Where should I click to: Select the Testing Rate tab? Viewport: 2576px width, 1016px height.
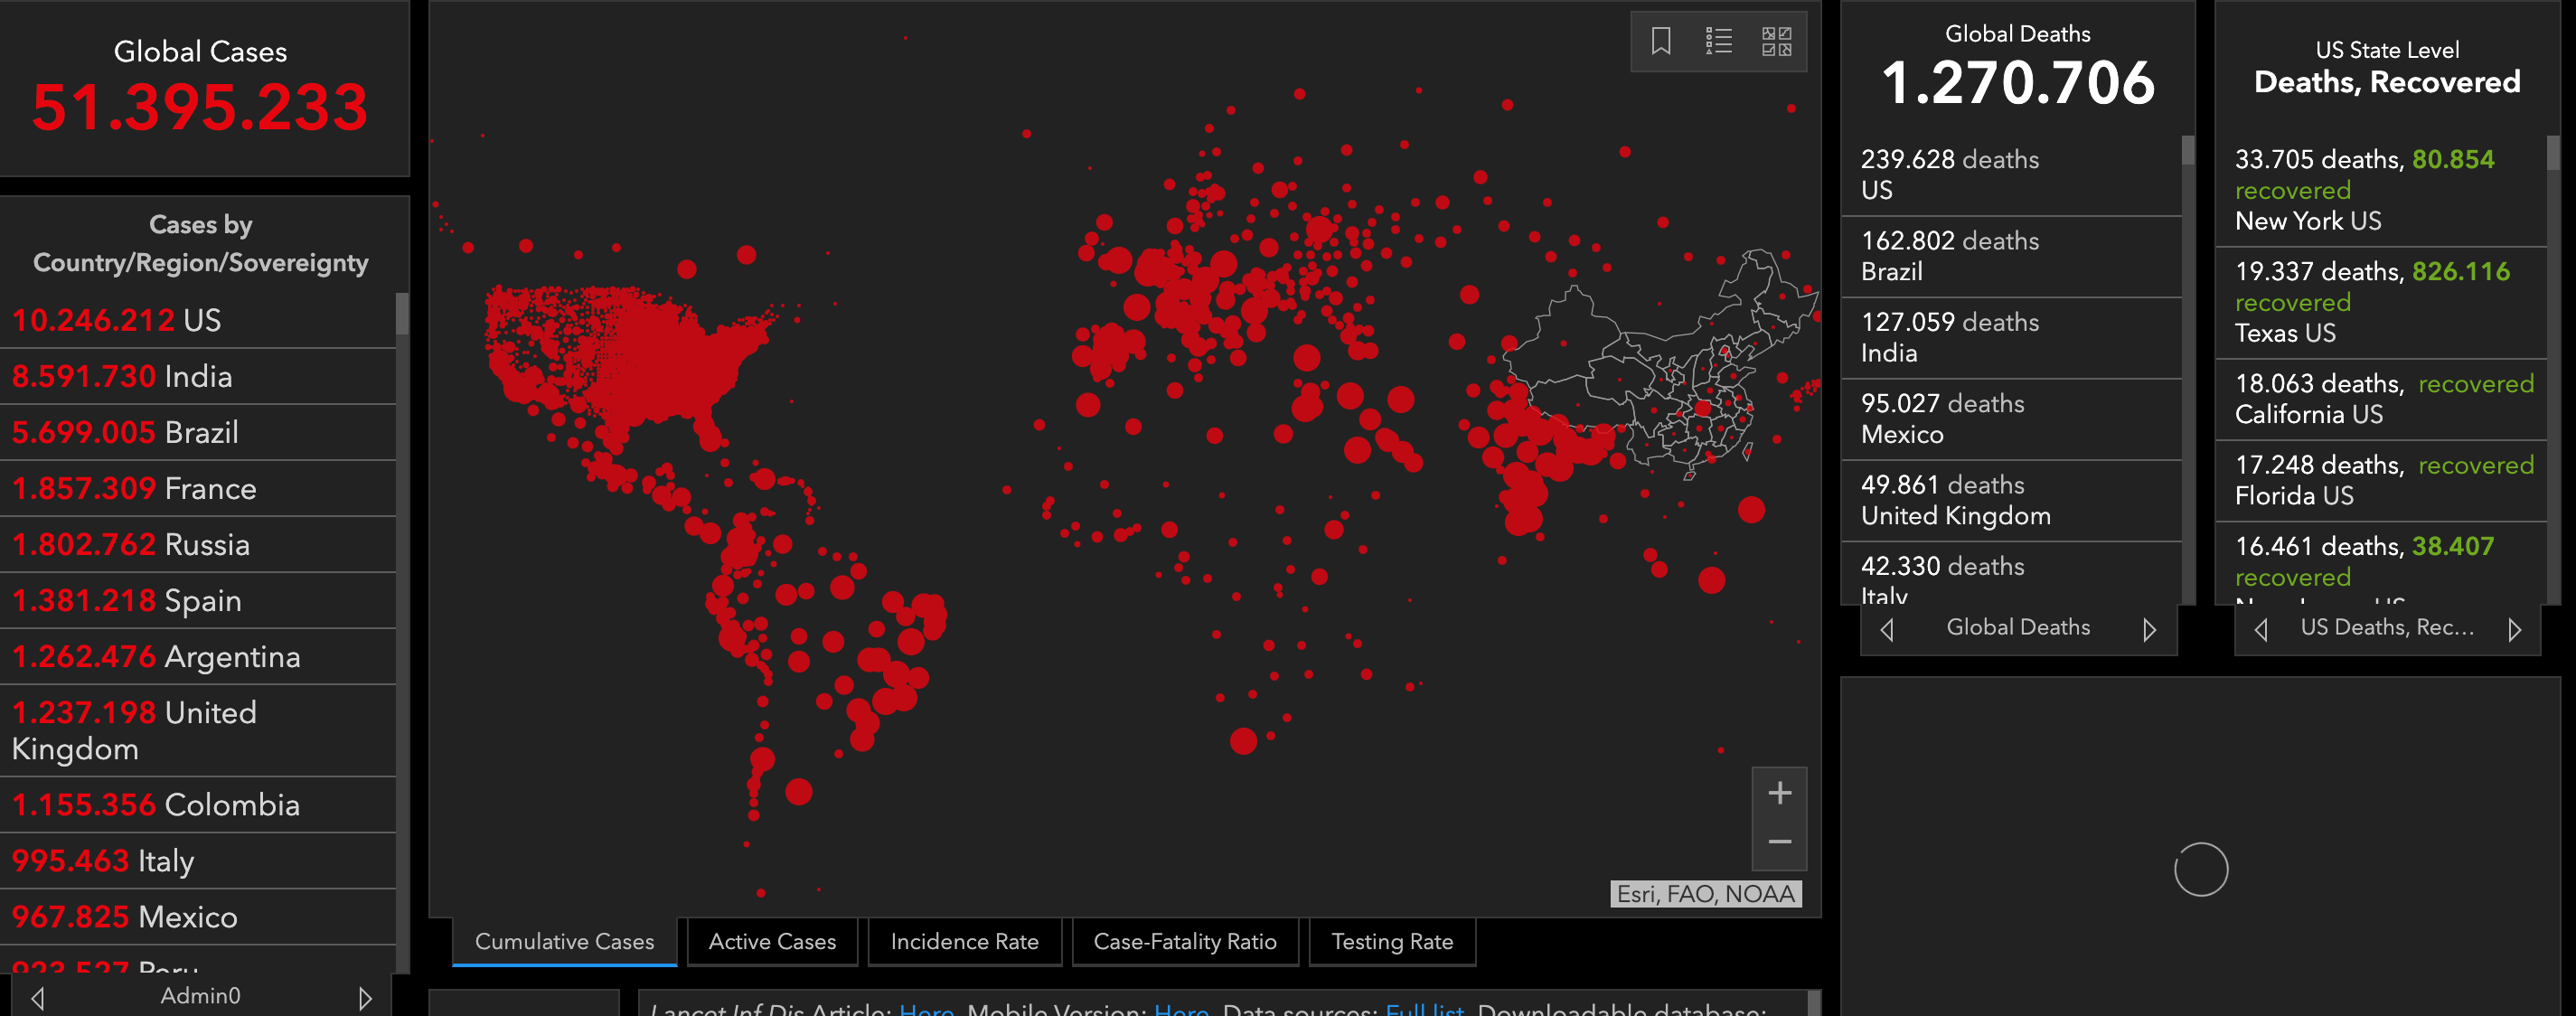coord(1392,941)
